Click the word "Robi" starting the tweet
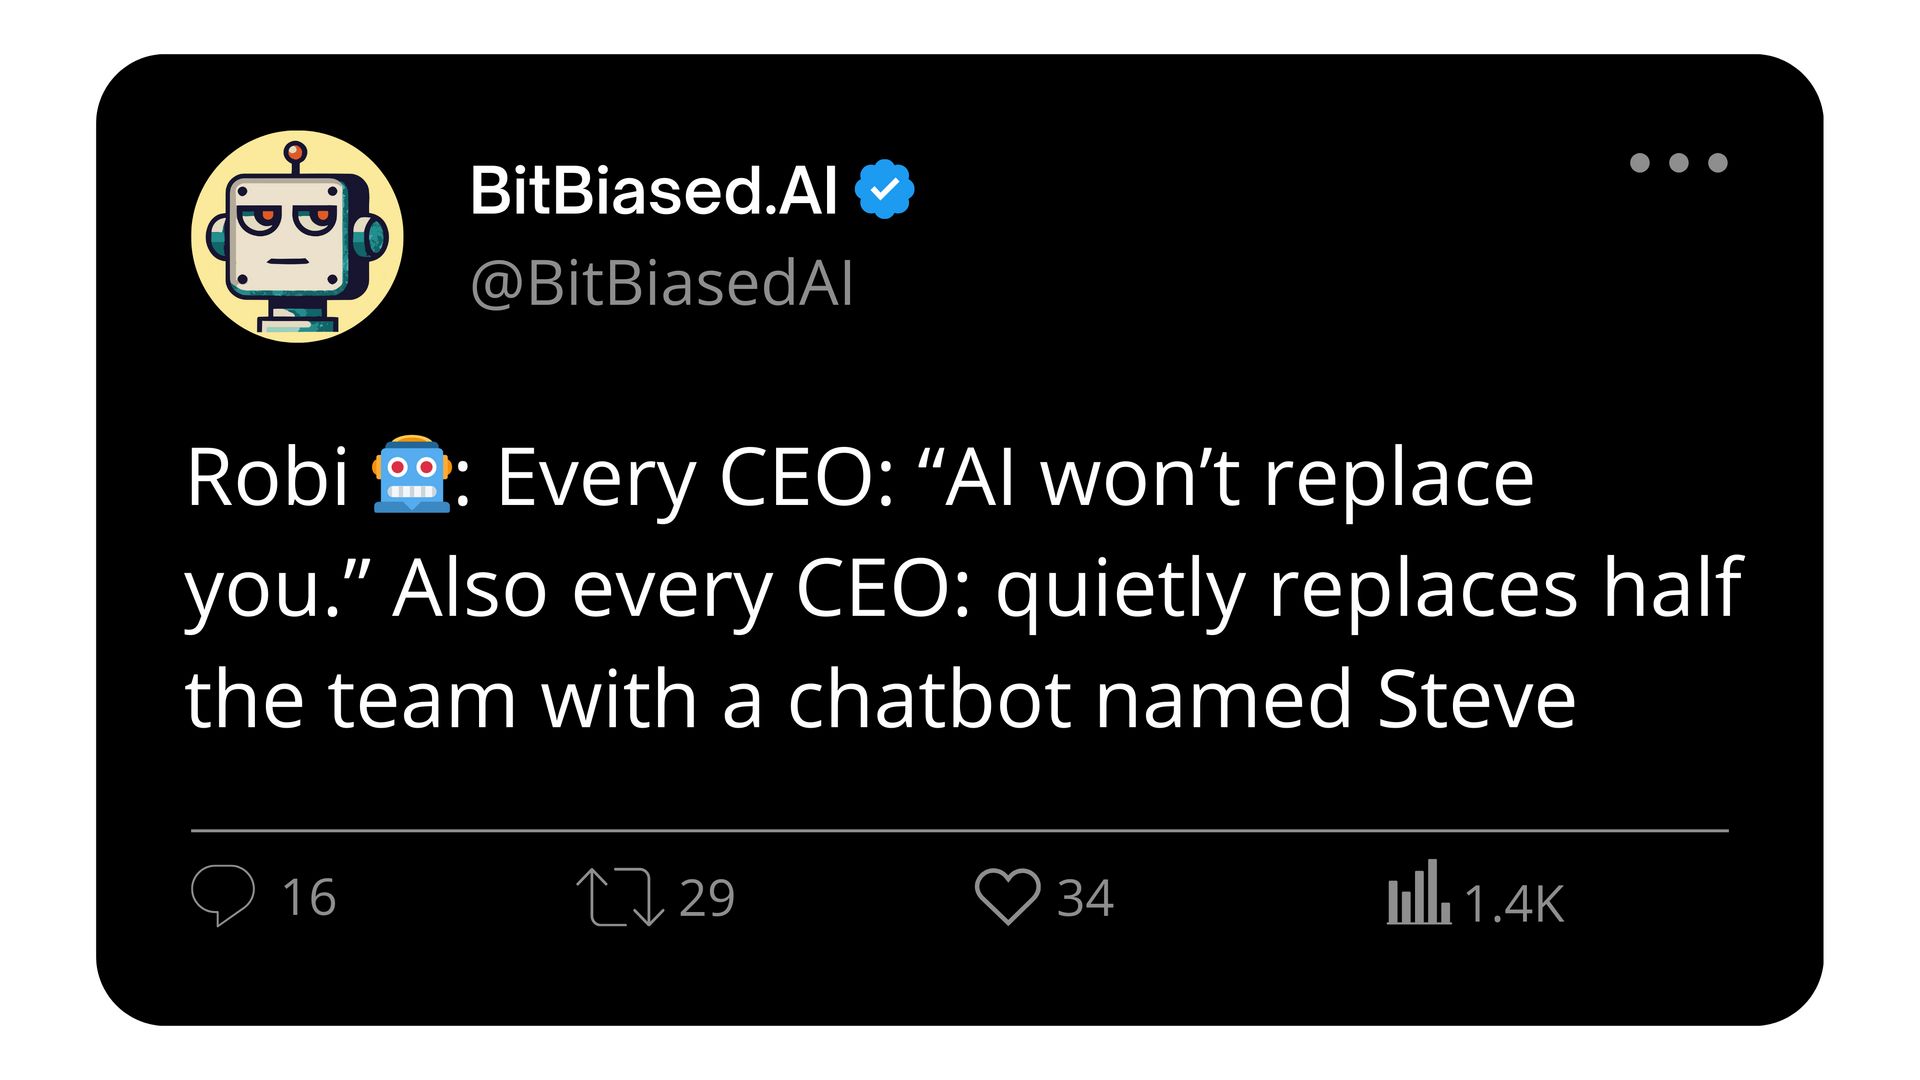The height and width of the screenshot is (1080, 1920). click(x=267, y=477)
